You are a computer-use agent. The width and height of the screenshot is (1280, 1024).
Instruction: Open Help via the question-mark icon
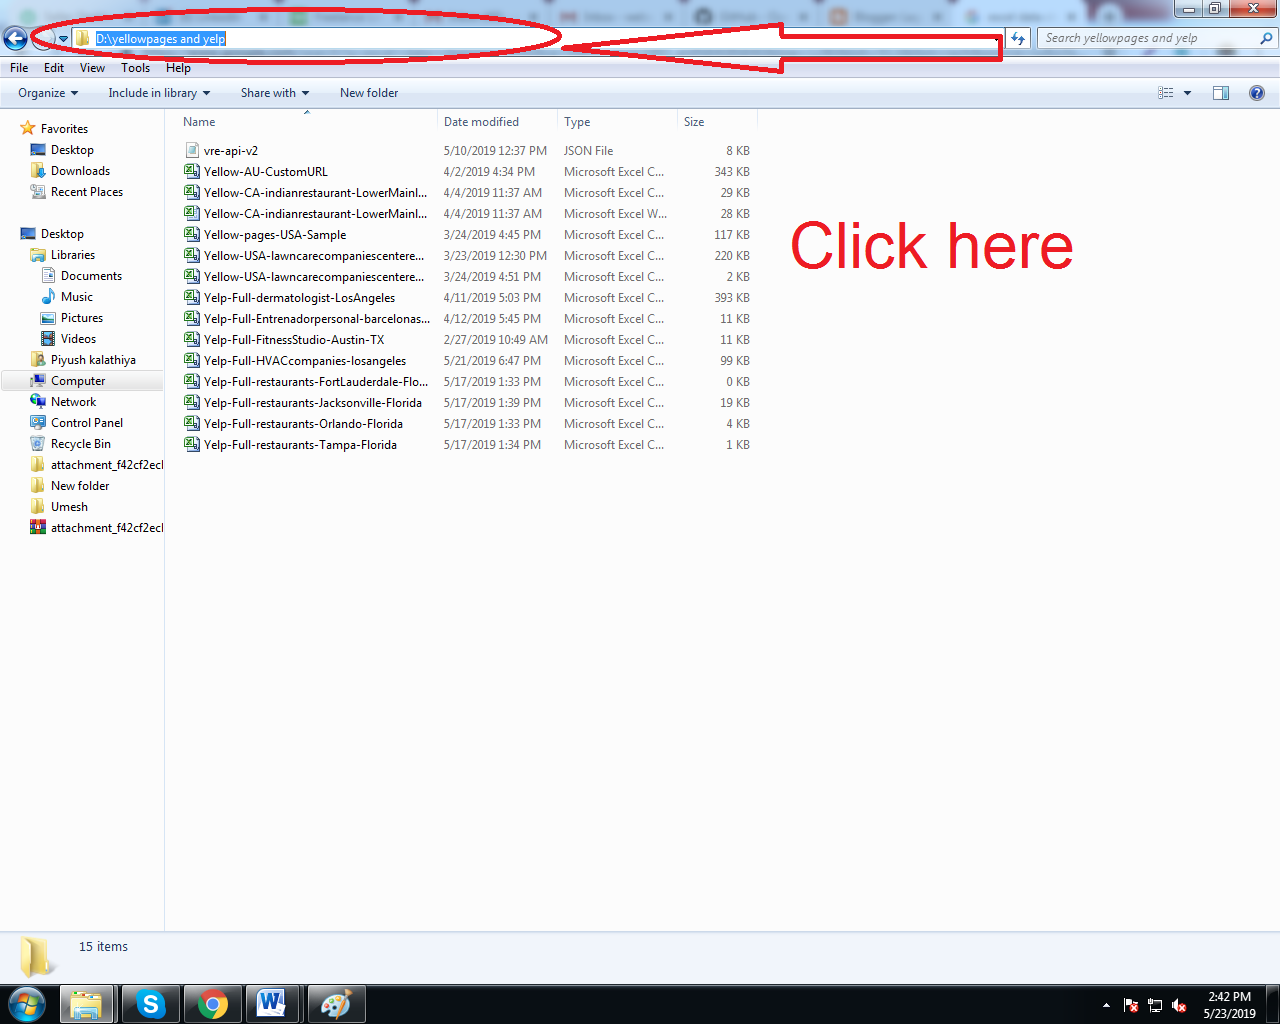point(1257,92)
